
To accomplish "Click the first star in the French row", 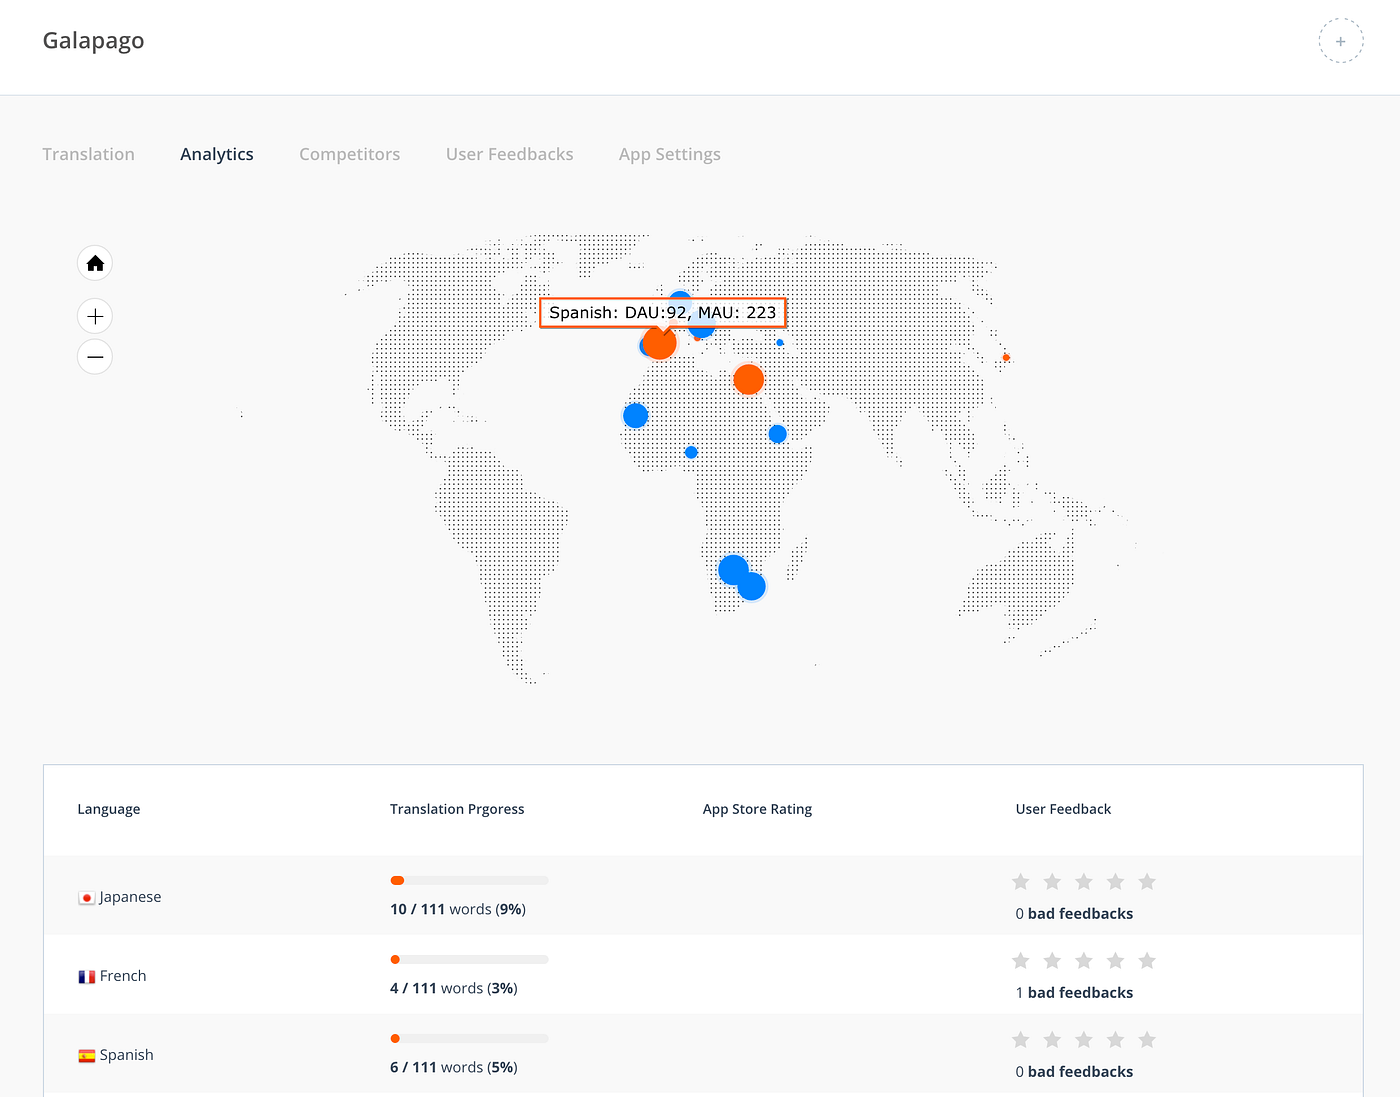I will (1020, 960).
